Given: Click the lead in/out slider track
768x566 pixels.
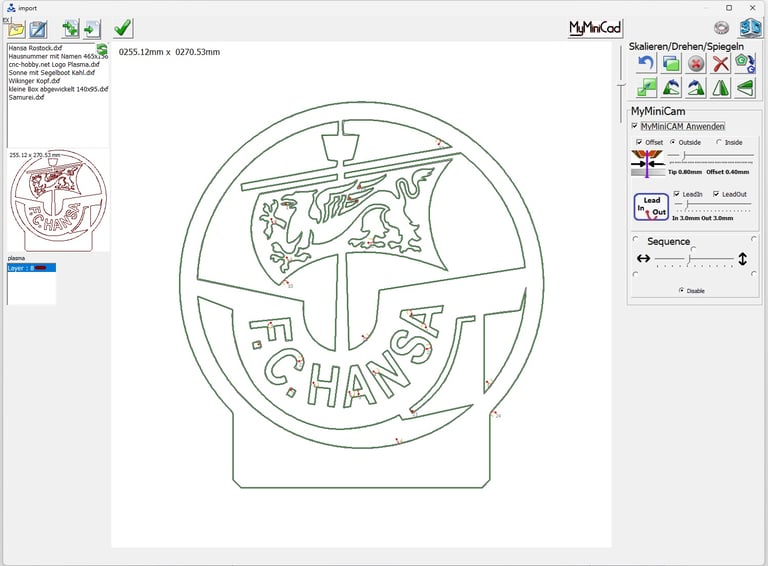Looking at the screenshot, I should point(713,205).
